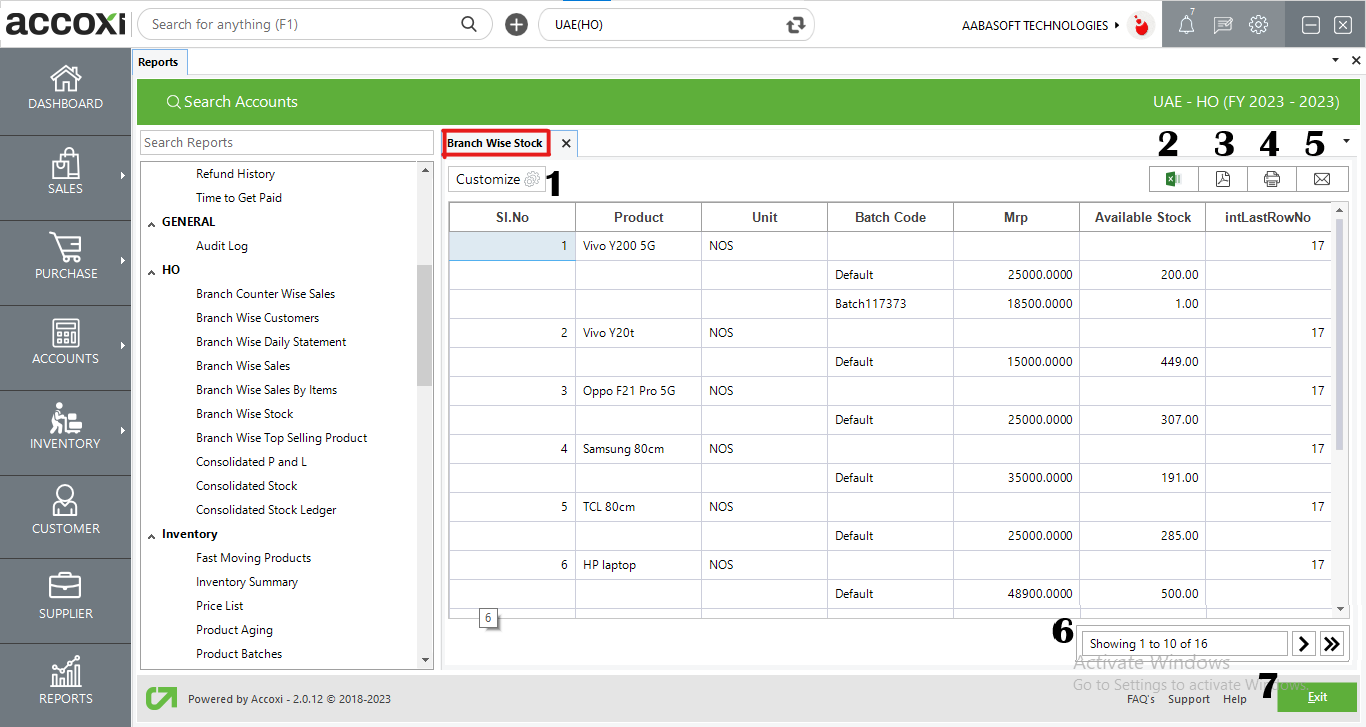Open Consolidated Stock Ledger report
Viewport: 1366px width, 727px height.
click(x=266, y=510)
